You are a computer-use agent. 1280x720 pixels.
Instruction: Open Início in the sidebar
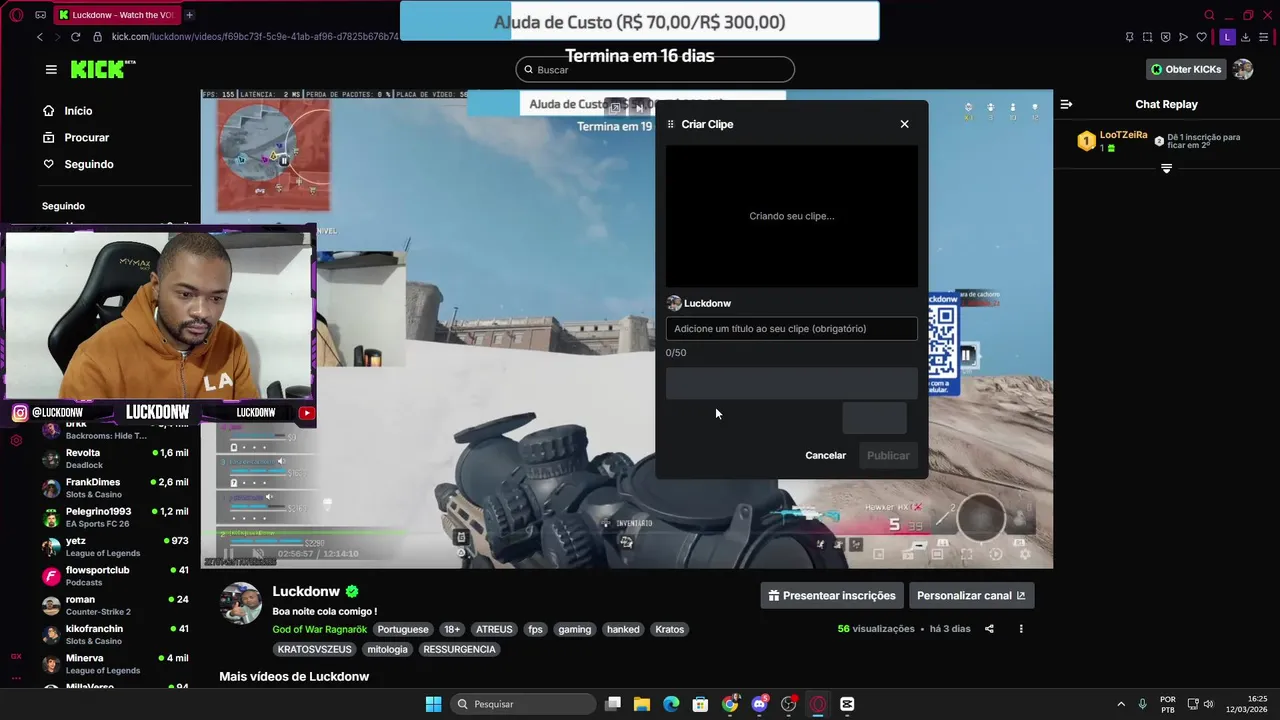tap(78, 111)
